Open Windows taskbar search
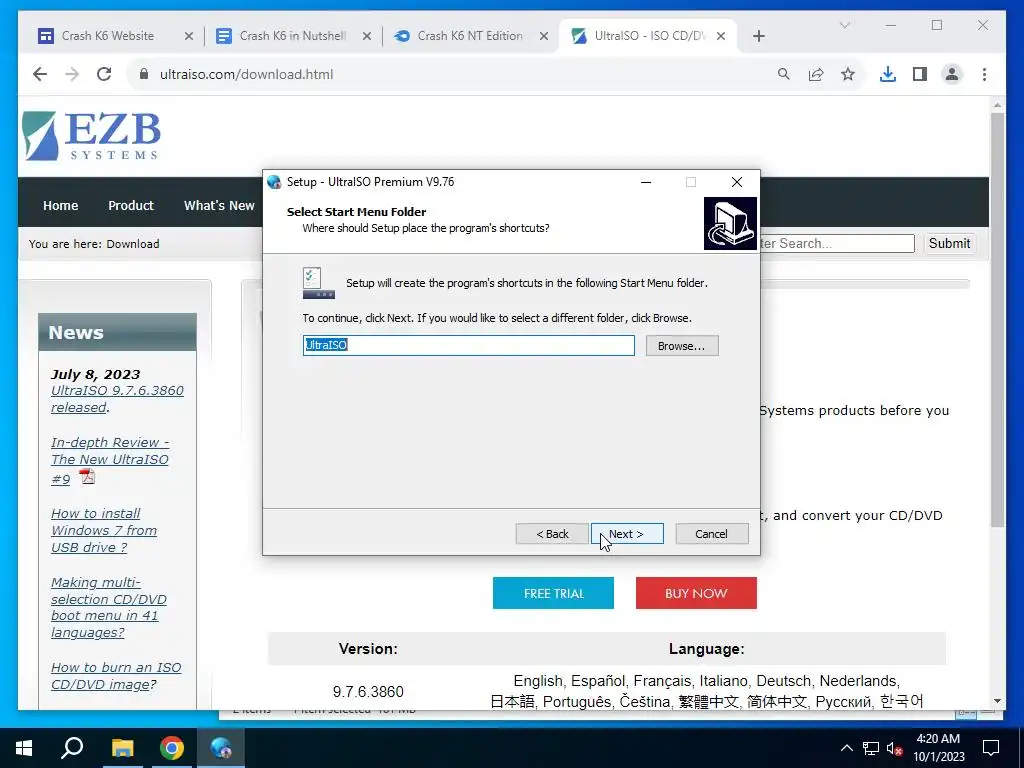This screenshot has height=768, width=1024. [x=72, y=748]
